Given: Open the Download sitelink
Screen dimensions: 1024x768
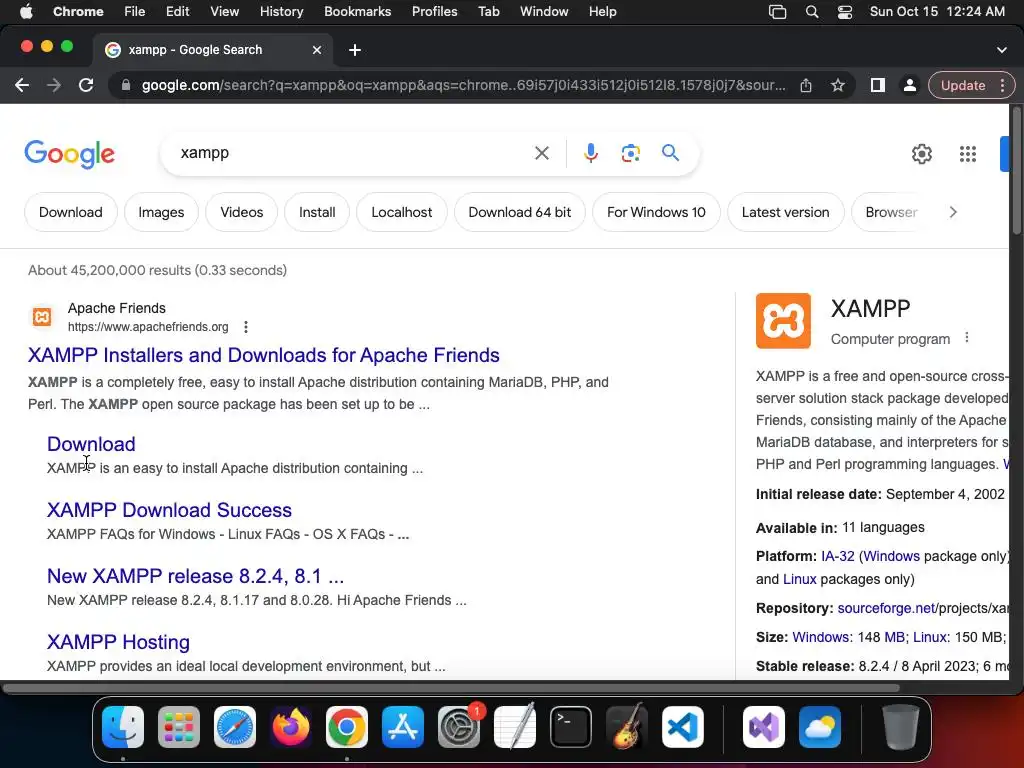Looking at the screenshot, I should [91, 444].
